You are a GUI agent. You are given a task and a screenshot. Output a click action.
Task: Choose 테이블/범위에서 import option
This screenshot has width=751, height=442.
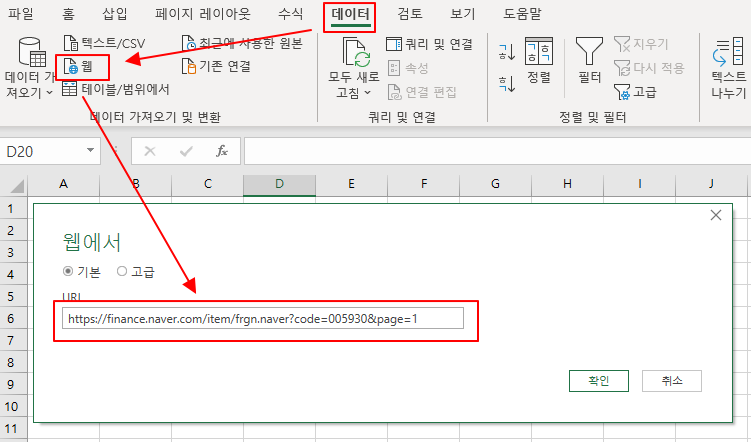tap(116, 89)
